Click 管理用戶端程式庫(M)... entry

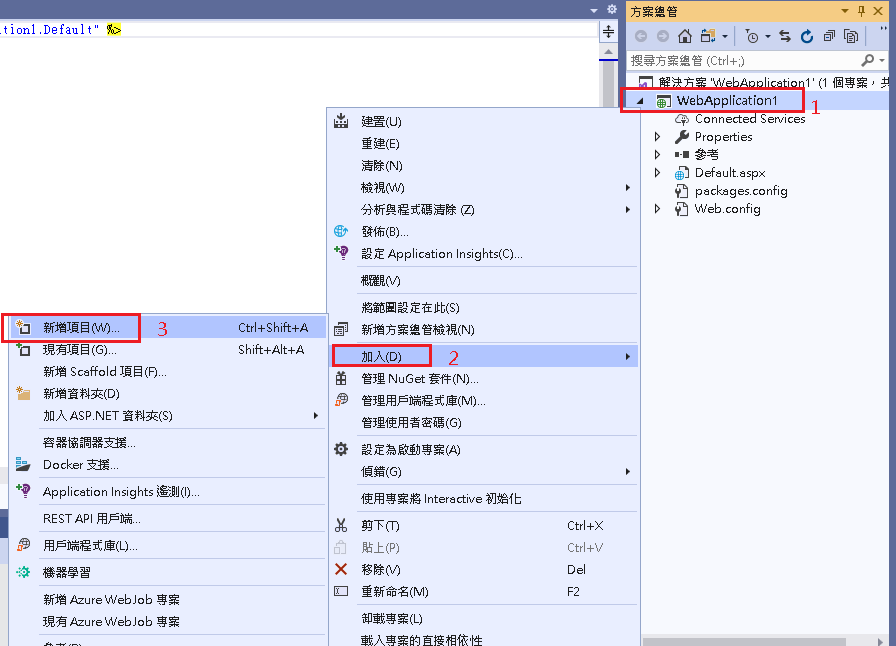[x=484, y=401]
